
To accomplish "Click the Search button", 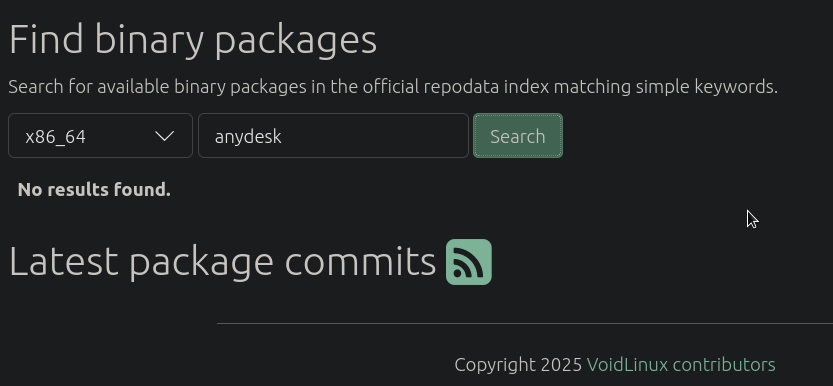I will [x=518, y=135].
